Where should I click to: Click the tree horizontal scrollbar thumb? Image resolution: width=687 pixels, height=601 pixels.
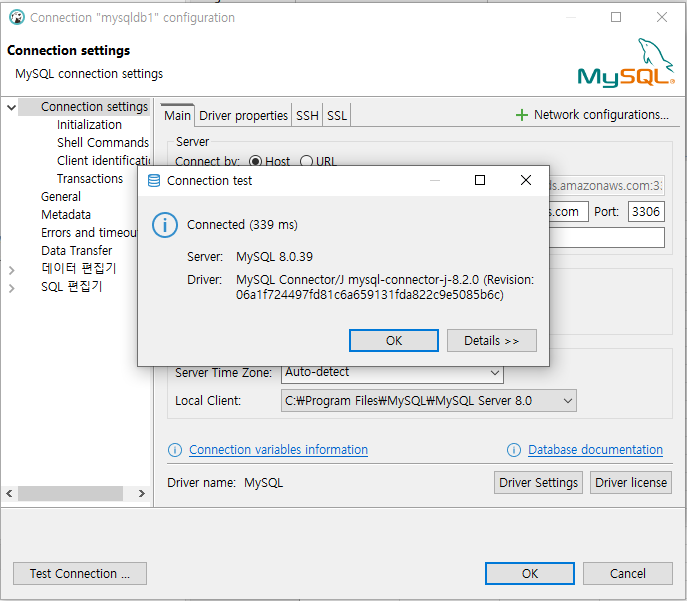70,494
